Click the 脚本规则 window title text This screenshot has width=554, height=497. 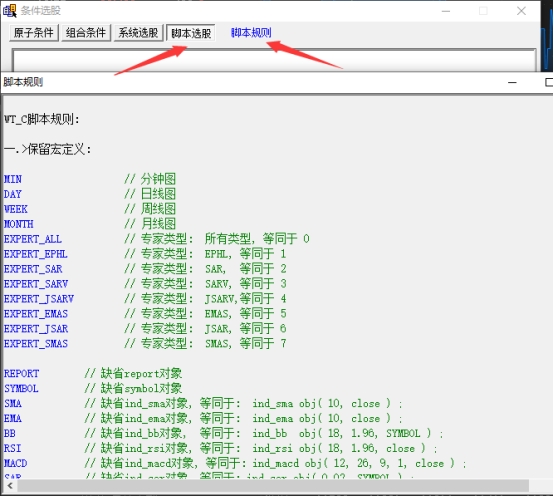[23, 82]
